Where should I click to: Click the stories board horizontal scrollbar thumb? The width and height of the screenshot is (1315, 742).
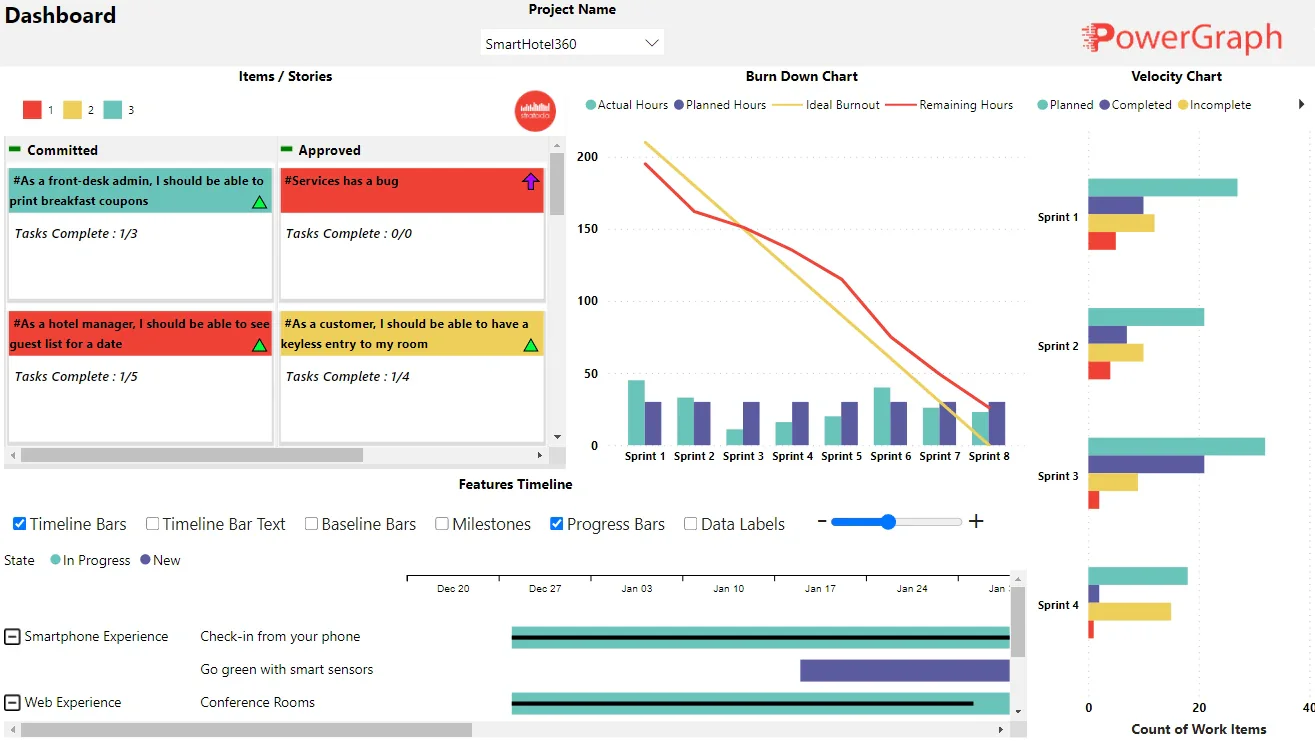192,455
